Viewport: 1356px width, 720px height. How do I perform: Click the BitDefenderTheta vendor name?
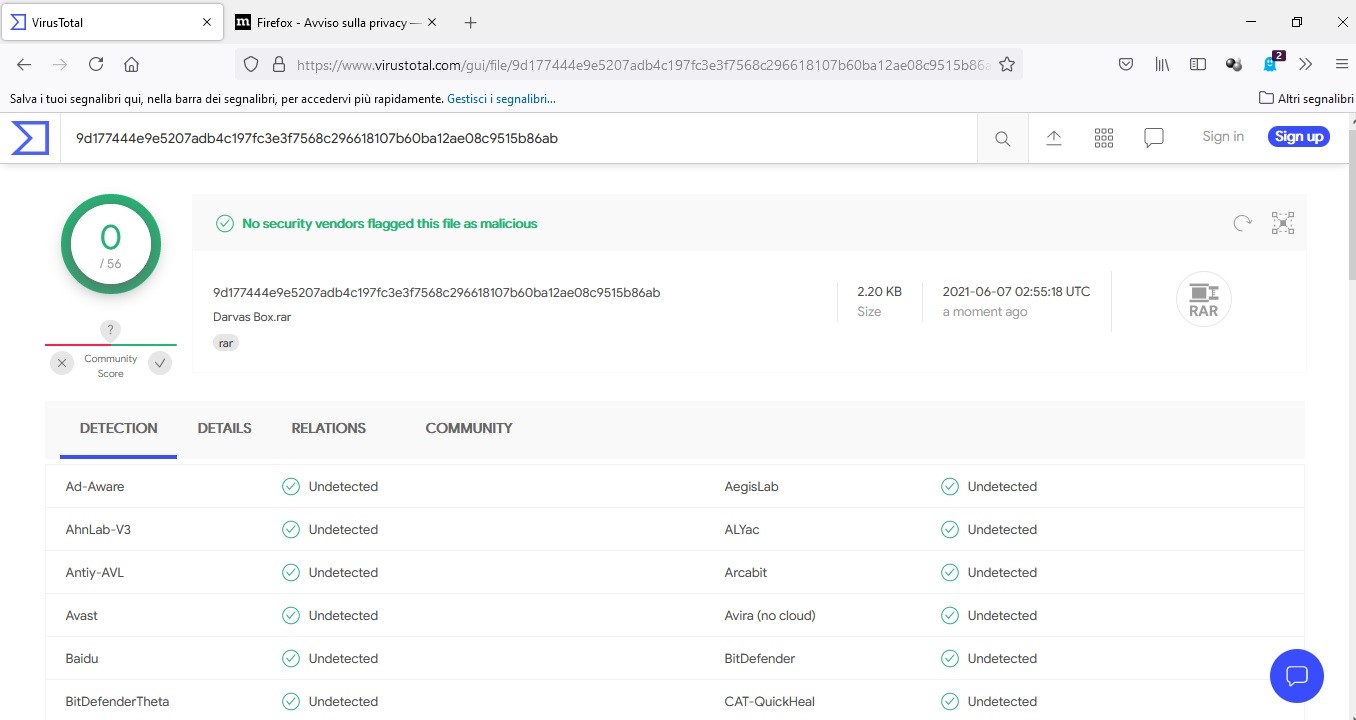117,702
